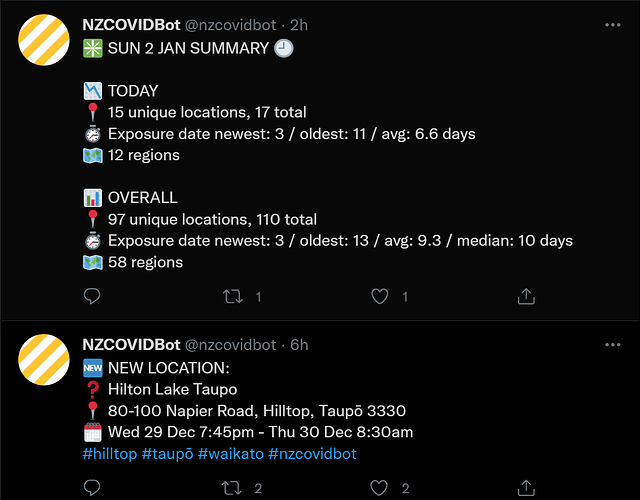Viewport: 640px width, 500px height.
Task: Share the Hilton Lake Taupo tweet
Action: 525,487
